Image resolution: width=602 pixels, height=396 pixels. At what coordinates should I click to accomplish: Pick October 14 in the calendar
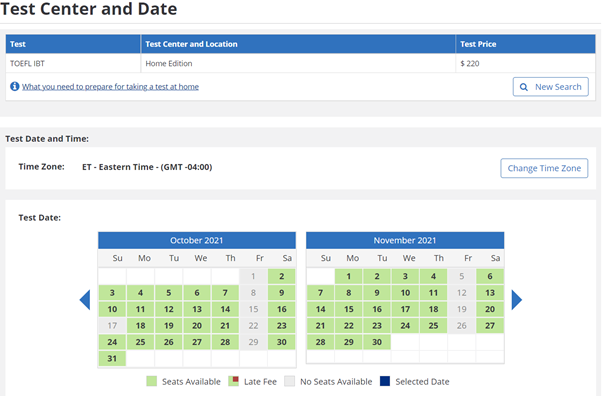(225, 309)
